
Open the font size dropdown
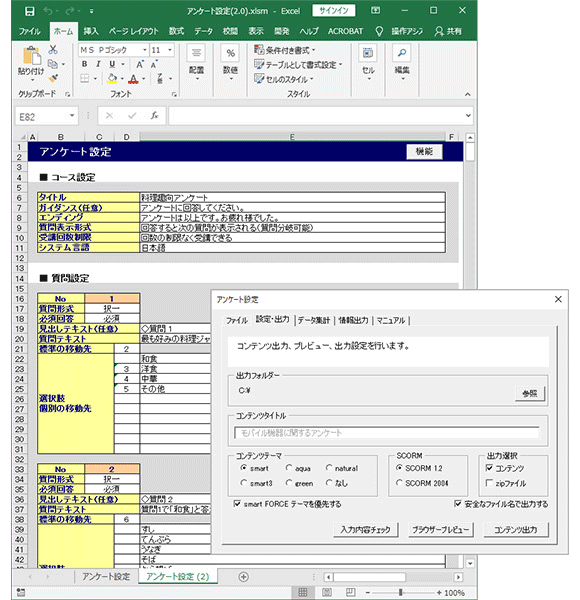[170, 50]
